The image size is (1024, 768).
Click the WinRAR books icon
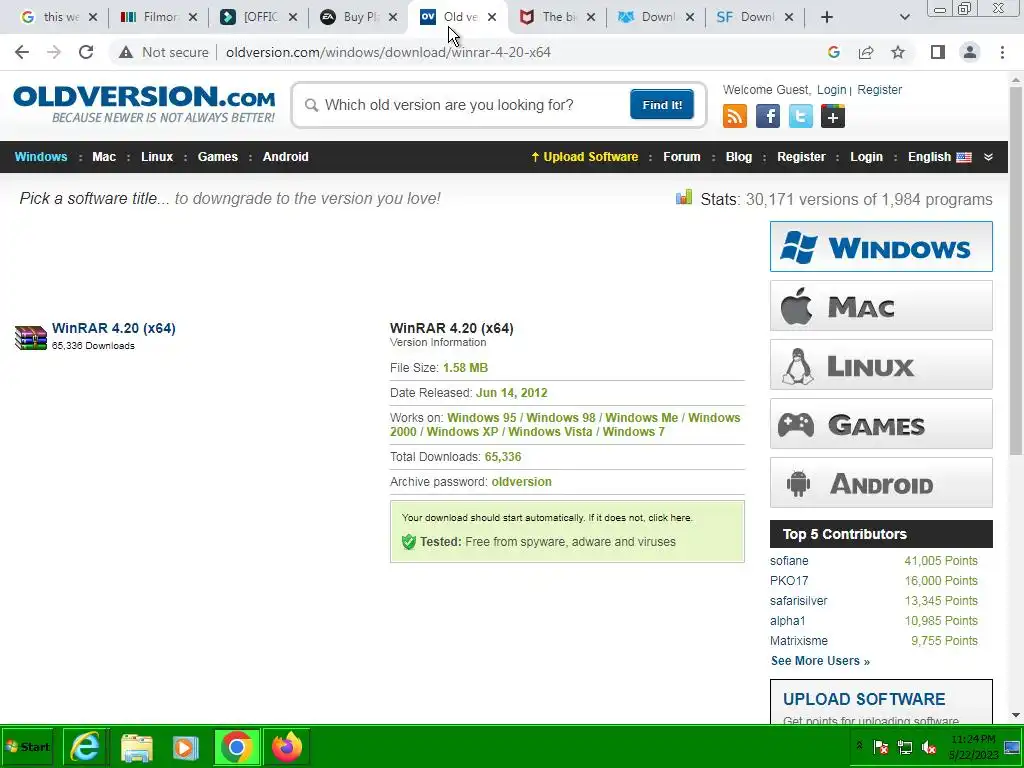[31, 338]
